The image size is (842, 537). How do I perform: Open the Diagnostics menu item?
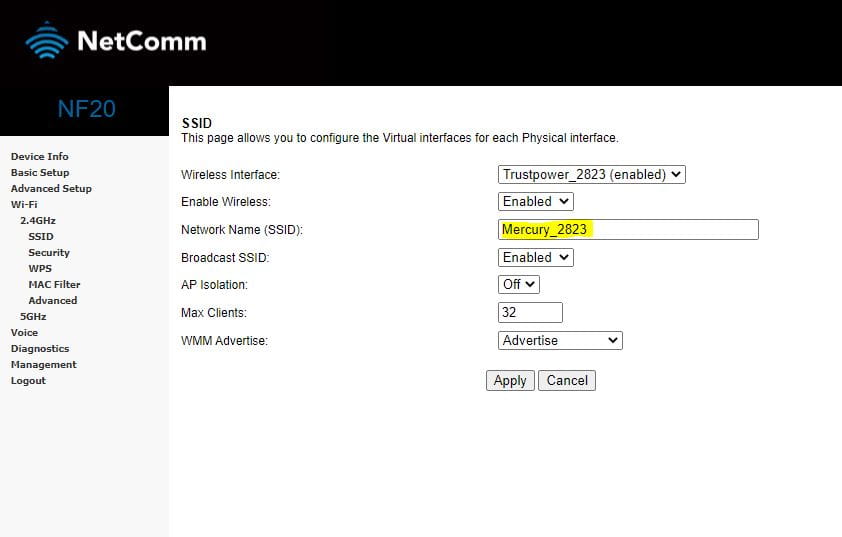[x=40, y=348]
